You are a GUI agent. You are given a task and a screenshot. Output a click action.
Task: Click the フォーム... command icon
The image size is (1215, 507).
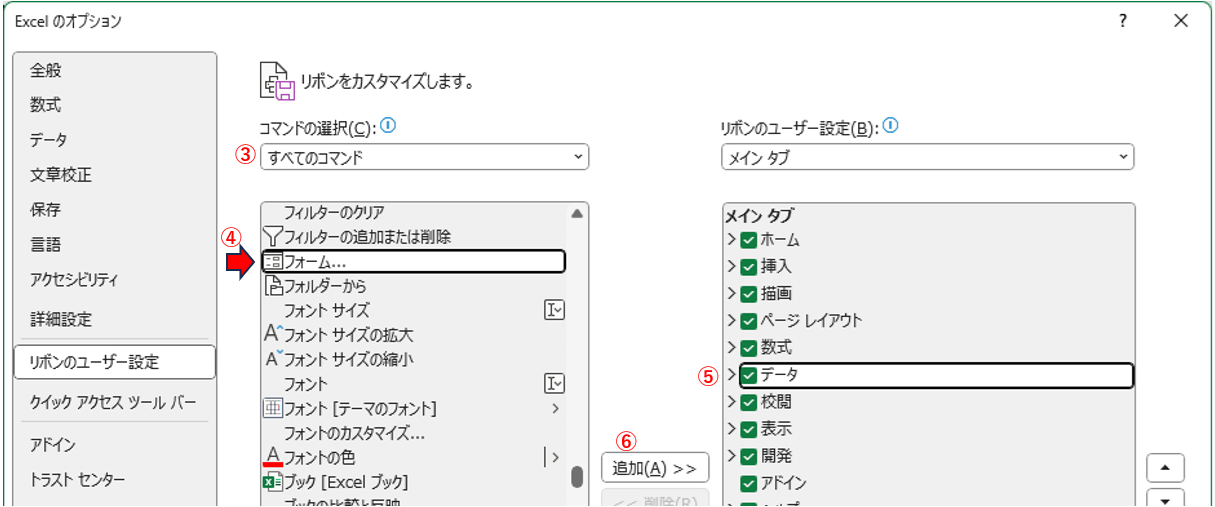click(272, 261)
